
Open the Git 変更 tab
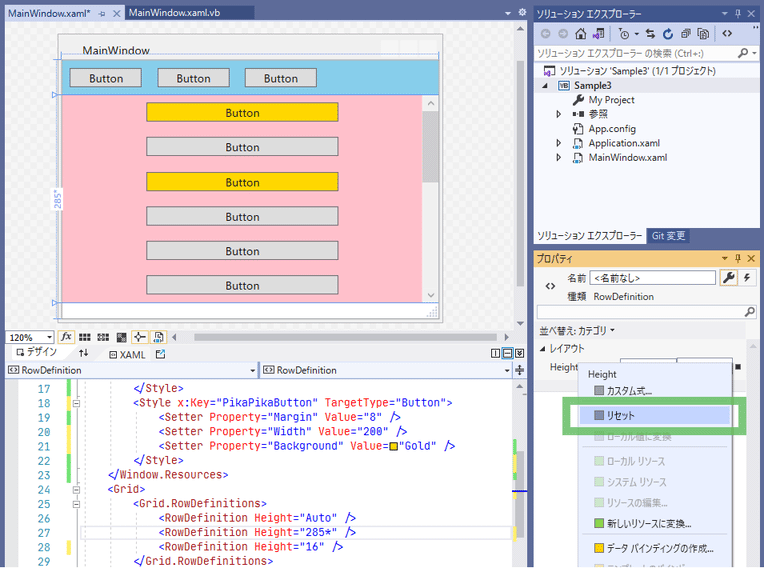[669, 236]
